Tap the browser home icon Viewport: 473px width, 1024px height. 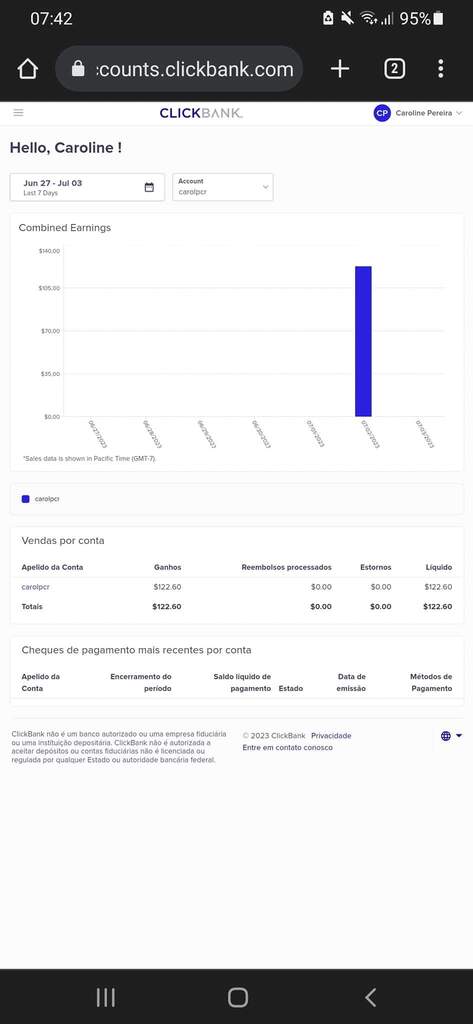(x=27, y=69)
